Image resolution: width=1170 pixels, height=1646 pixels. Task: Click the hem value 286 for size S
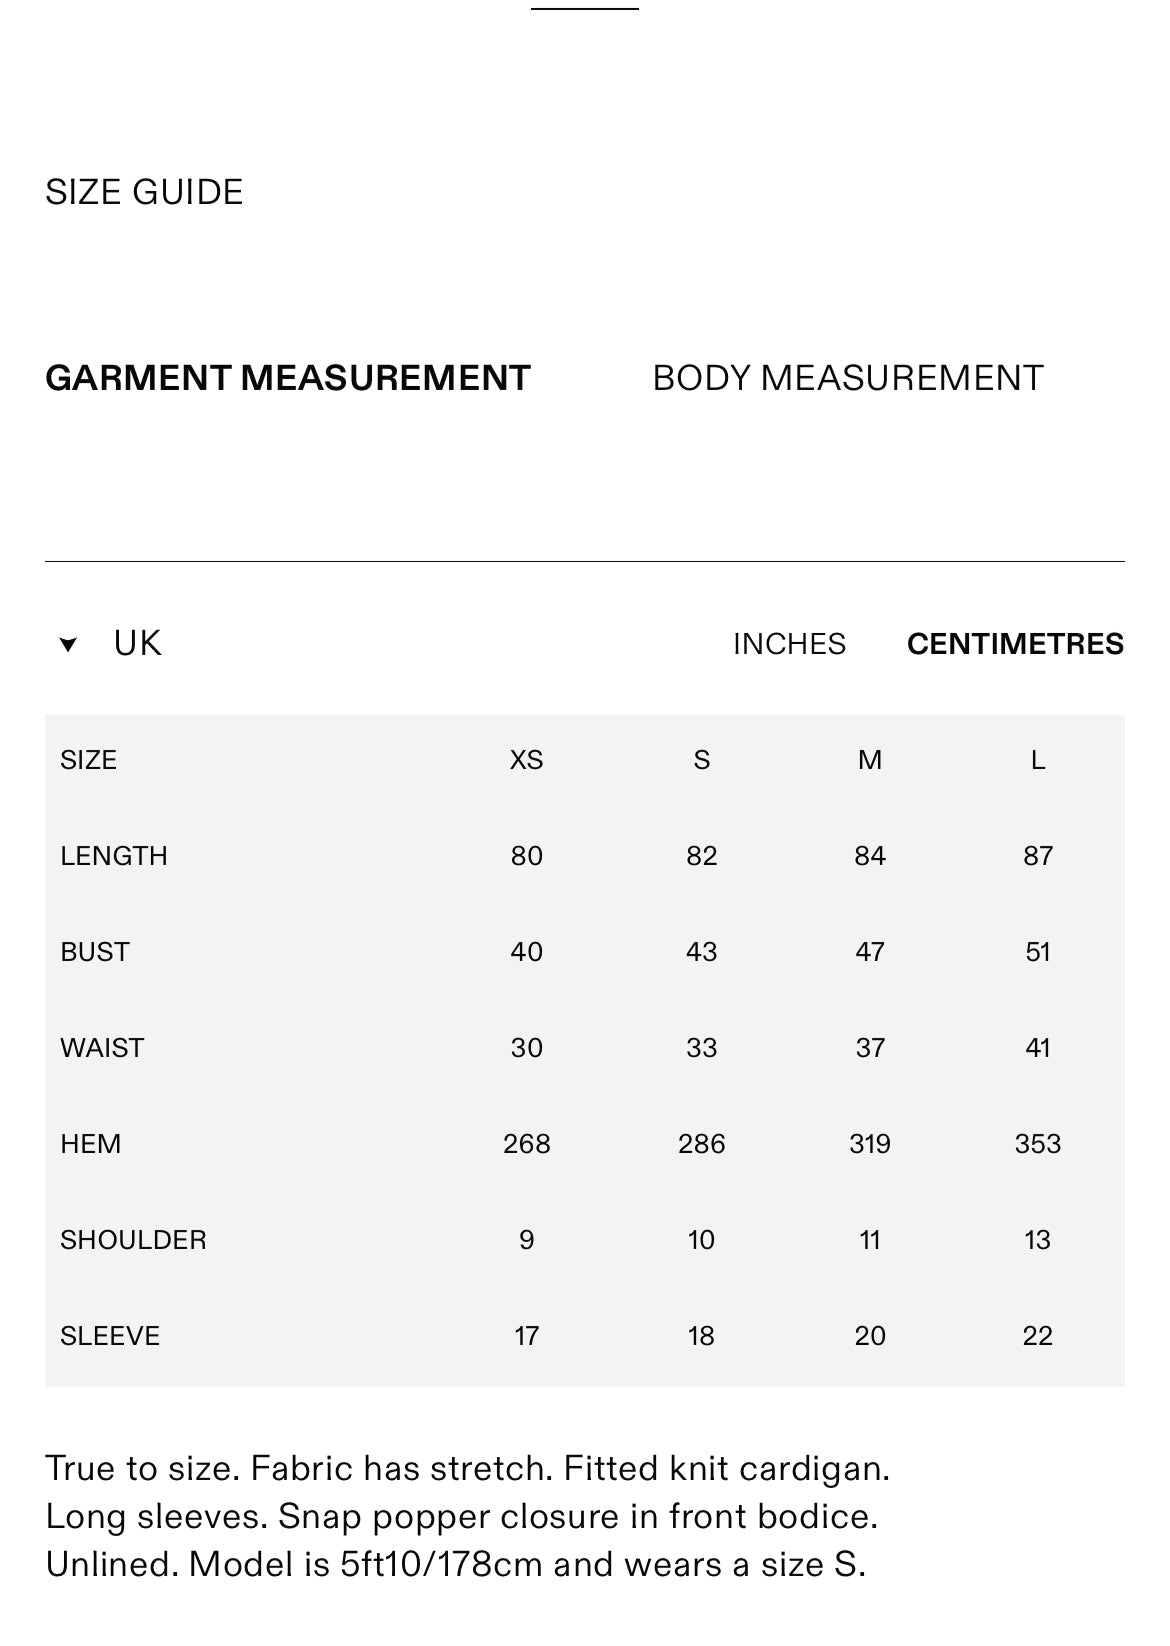[702, 1144]
